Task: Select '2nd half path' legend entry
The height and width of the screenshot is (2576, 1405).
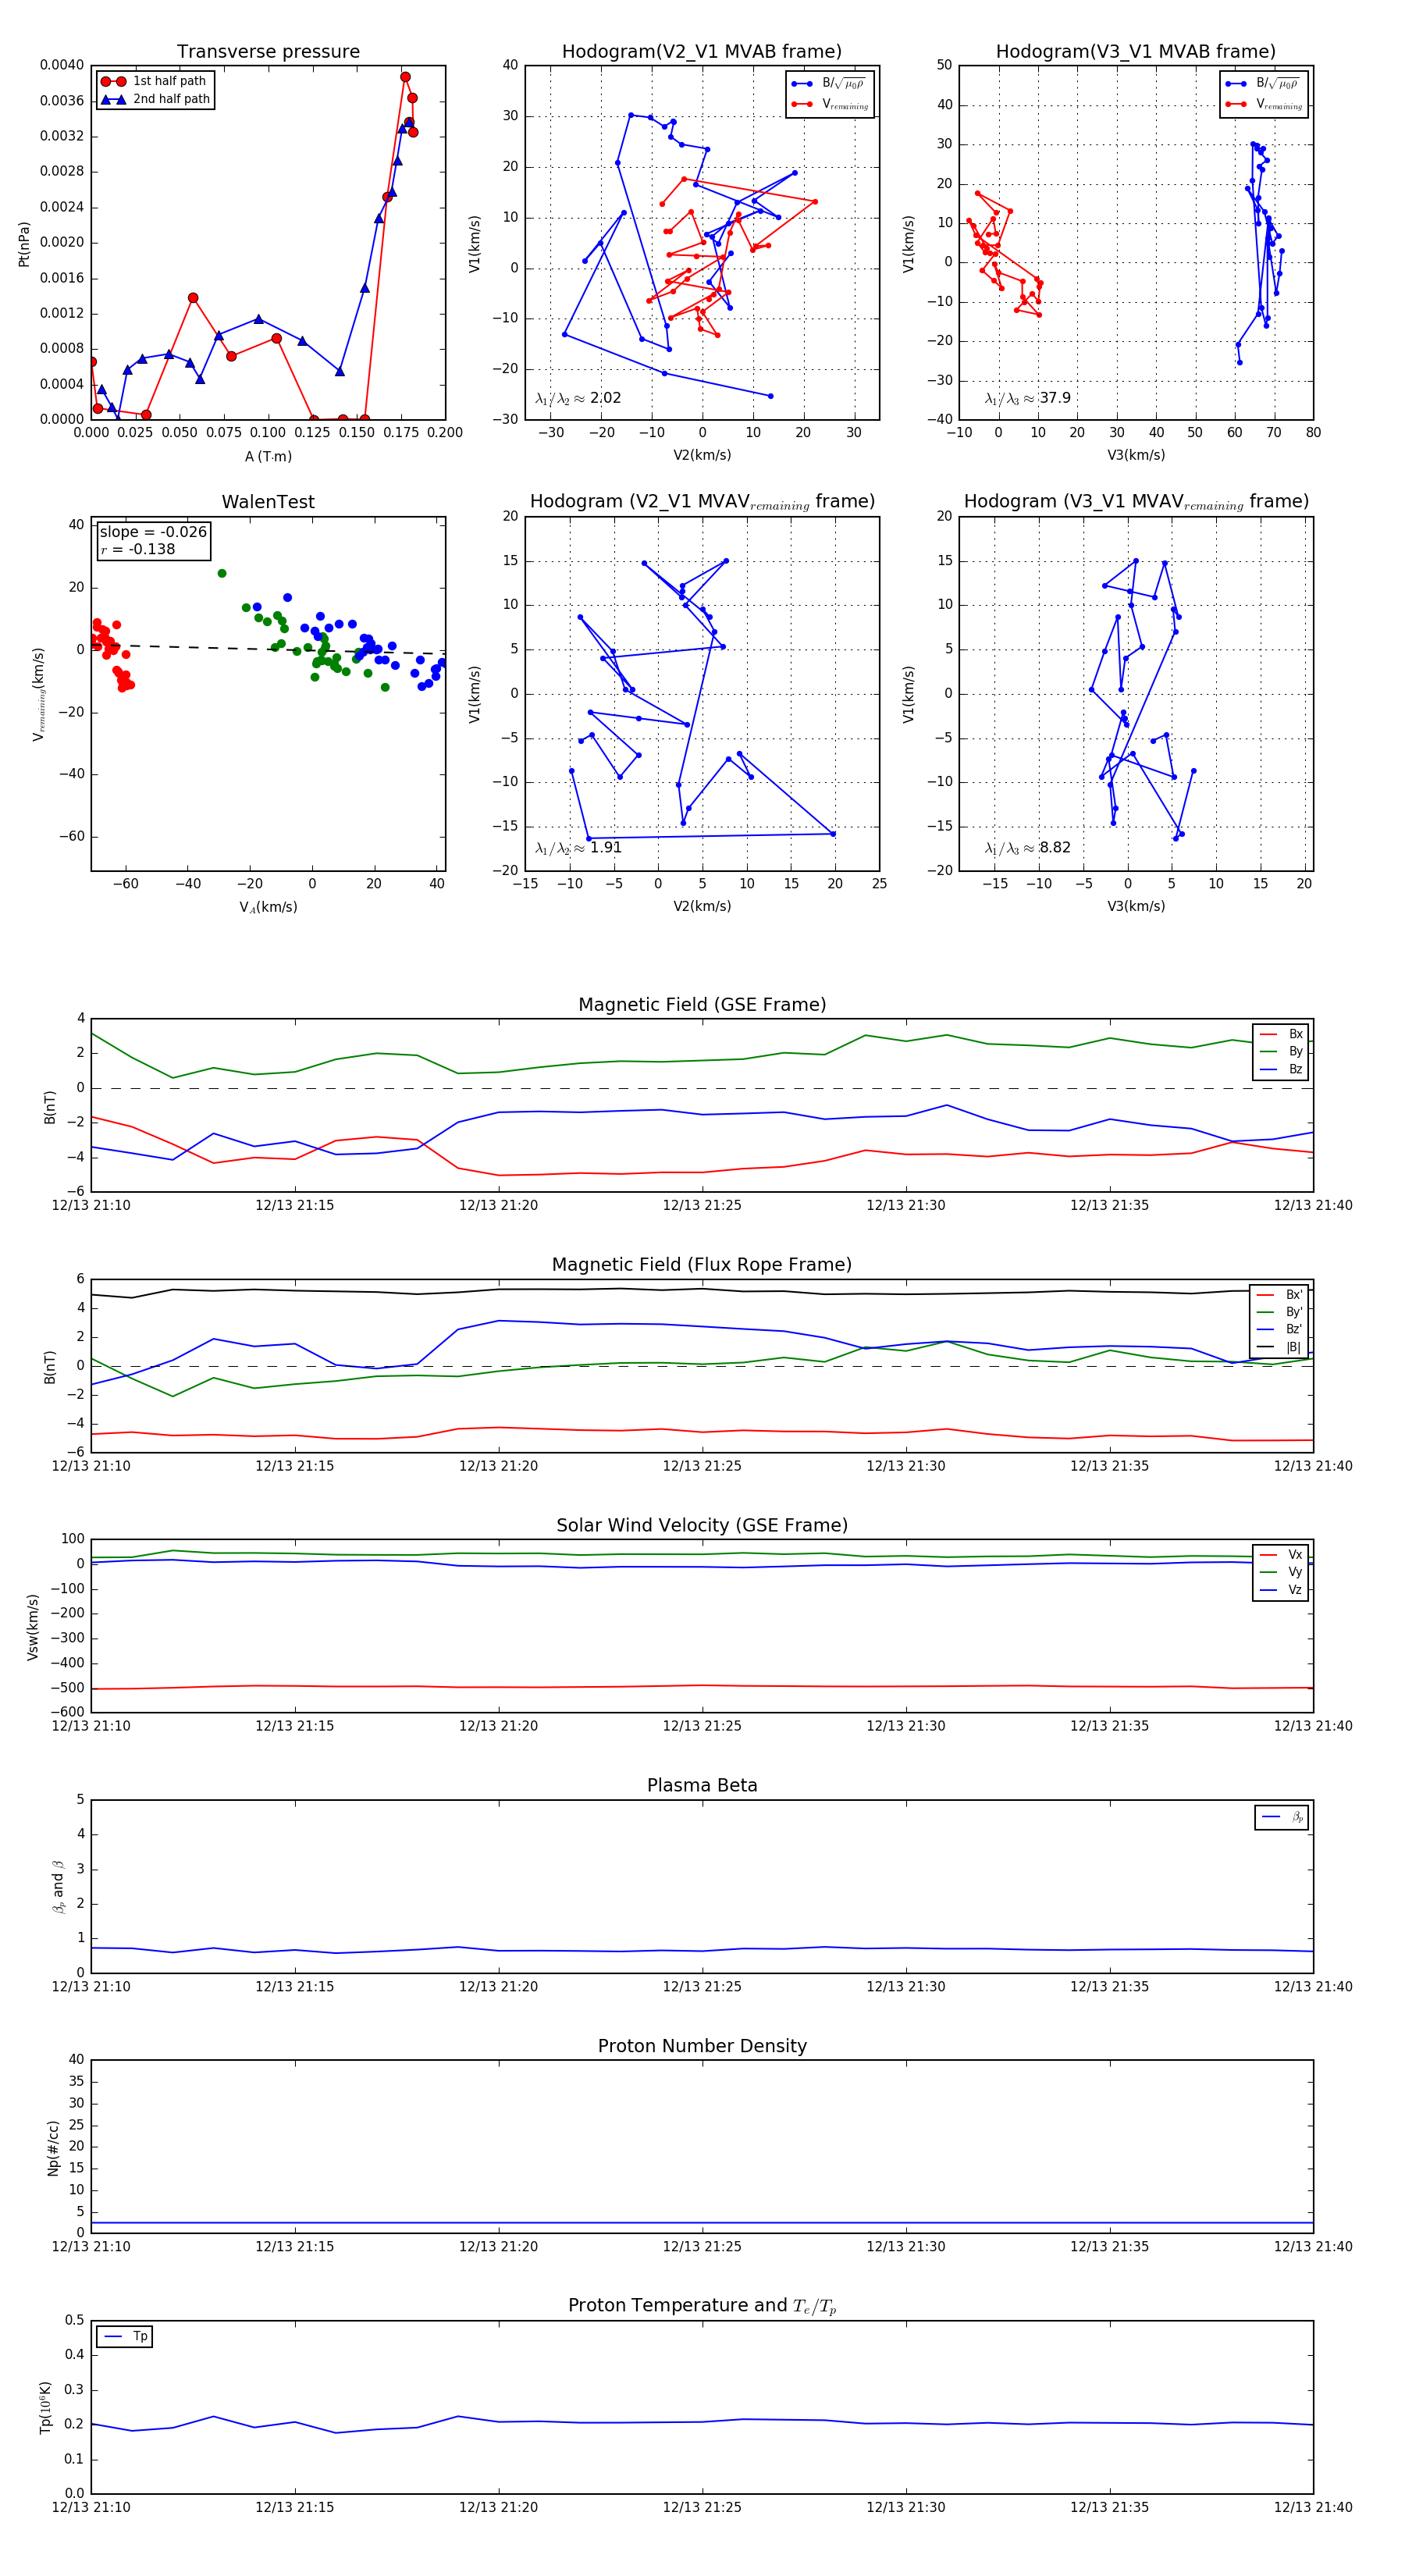Action: click(x=155, y=99)
